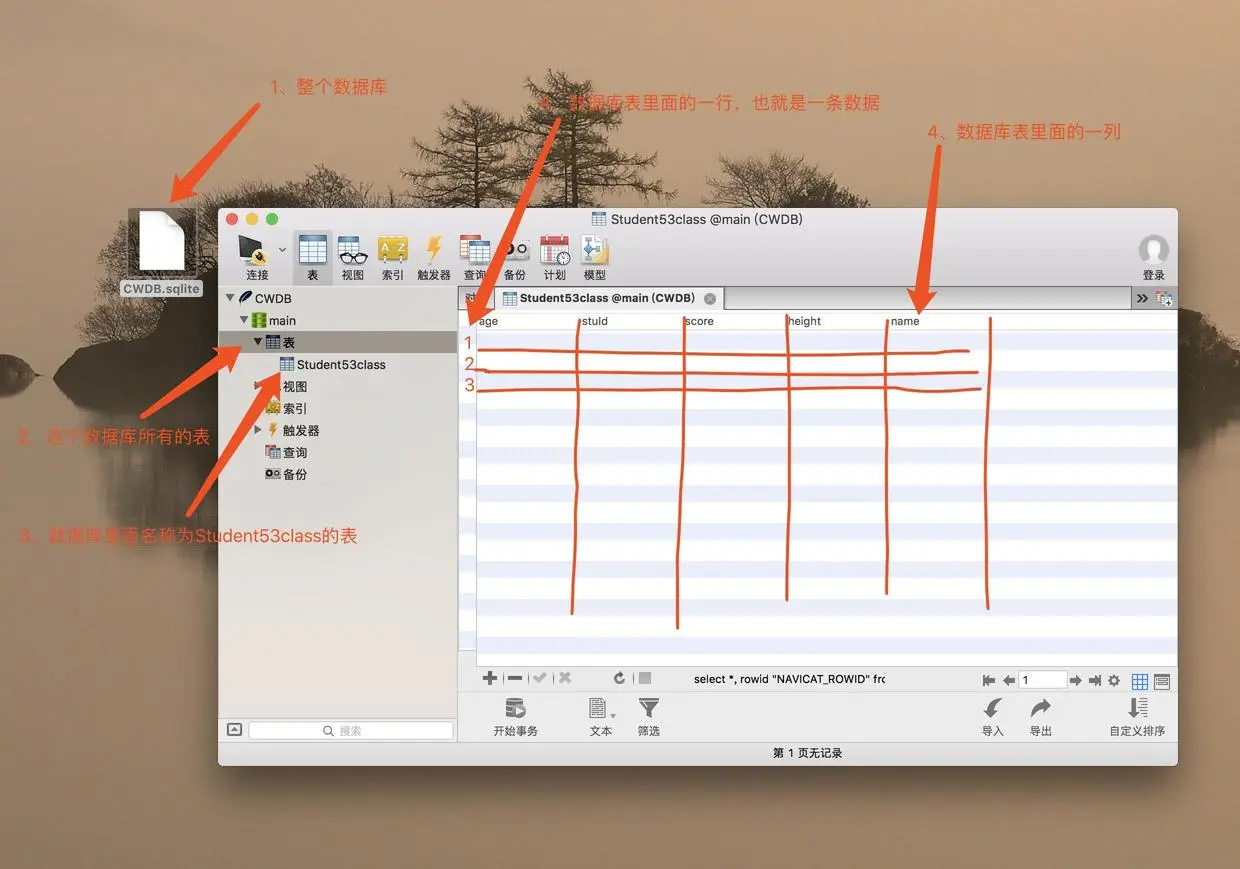Image resolution: width=1240 pixels, height=869 pixels.
Task: Collapse the 表 tables tree node
Action: click(258, 341)
